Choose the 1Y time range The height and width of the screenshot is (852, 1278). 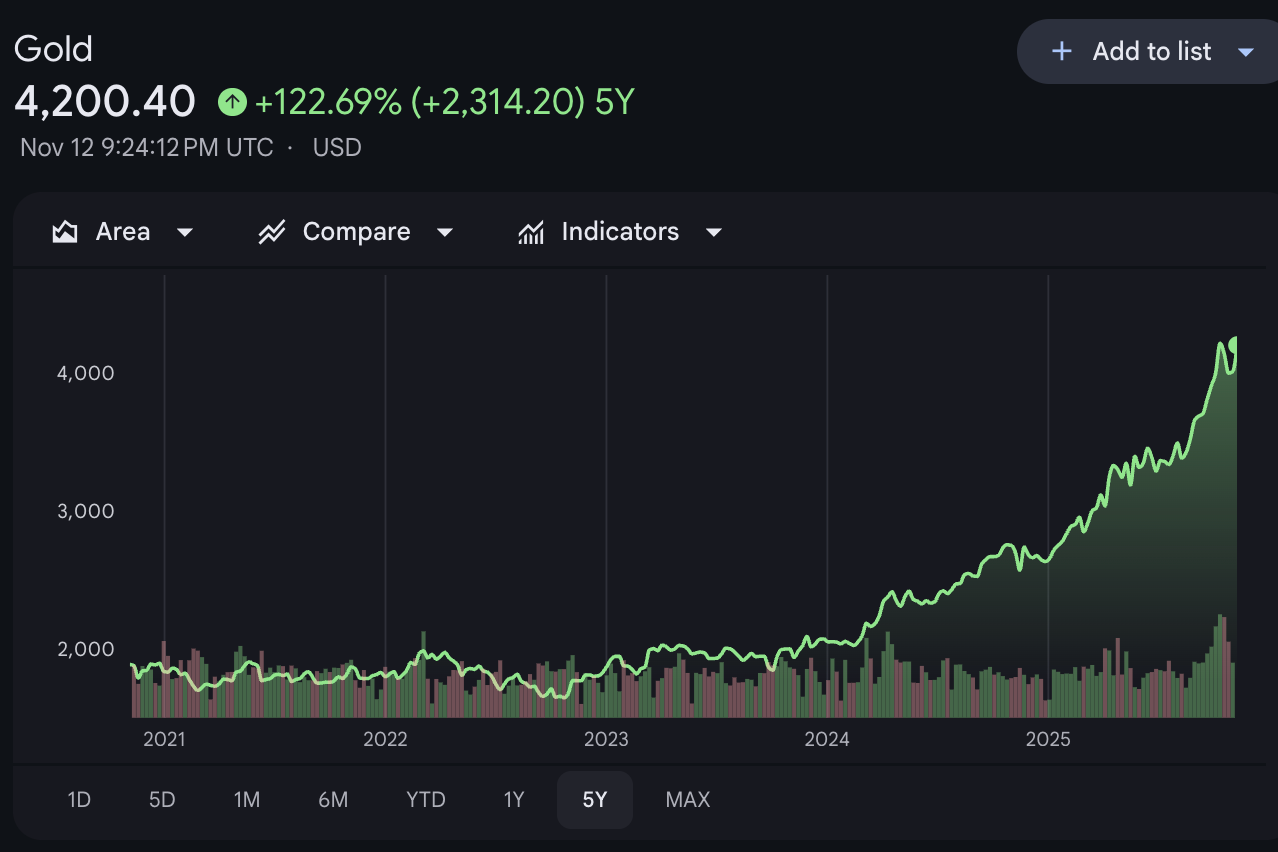513,800
